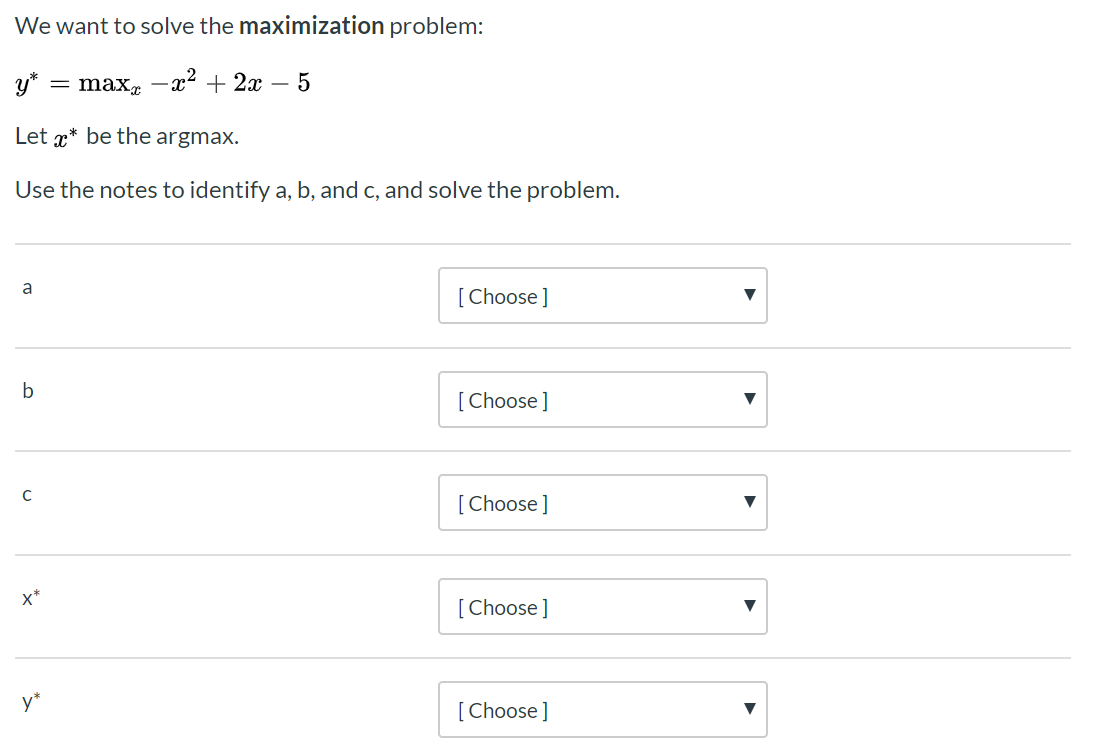The image size is (1093, 756).
Task: Select the label a on the left
Action: 27,287
